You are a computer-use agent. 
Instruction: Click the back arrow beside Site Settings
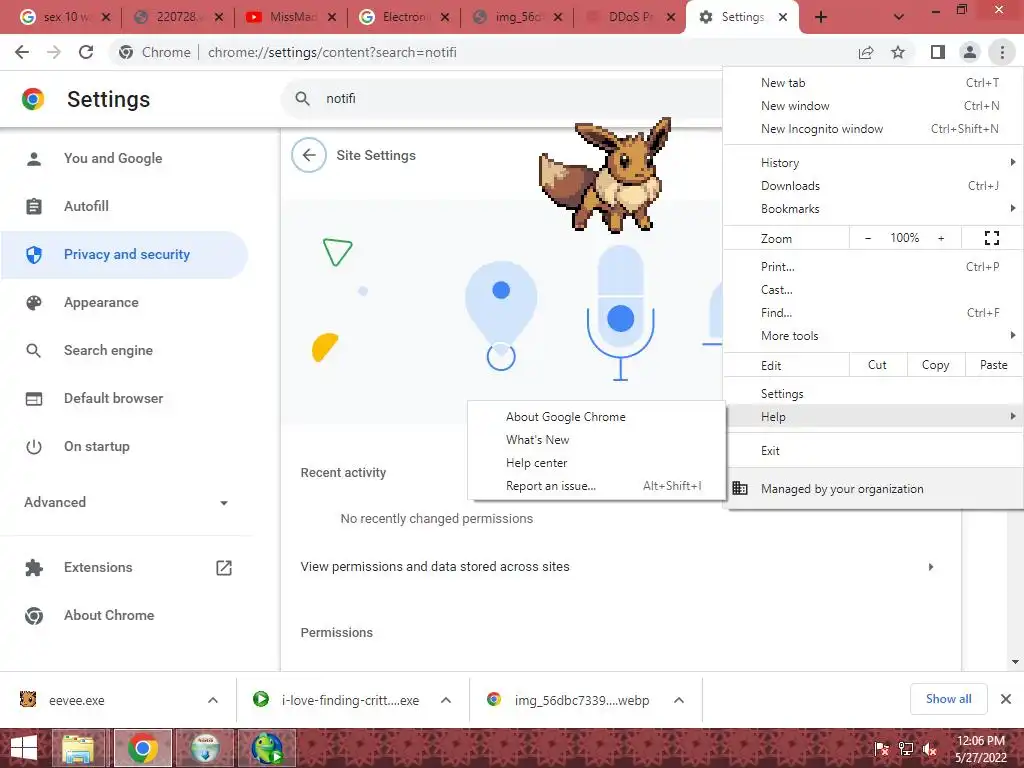pos(309,155)
